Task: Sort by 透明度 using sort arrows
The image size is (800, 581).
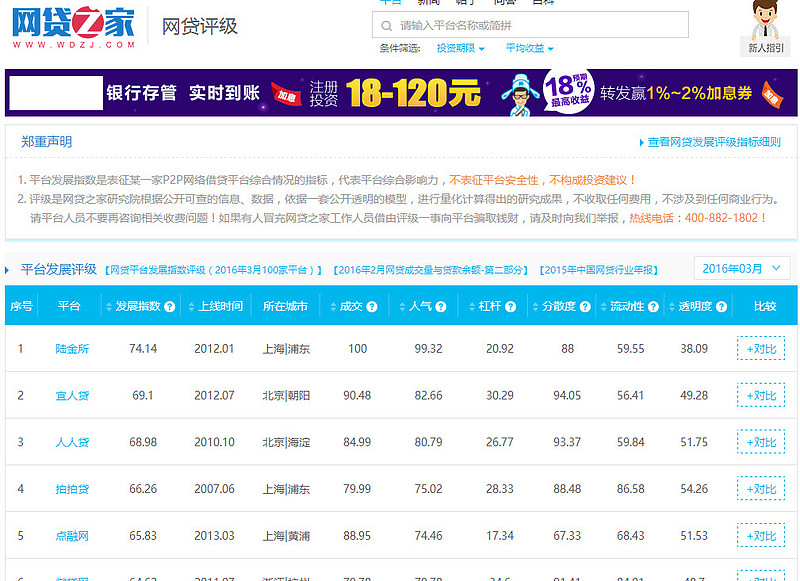Action: coord(672,307)
